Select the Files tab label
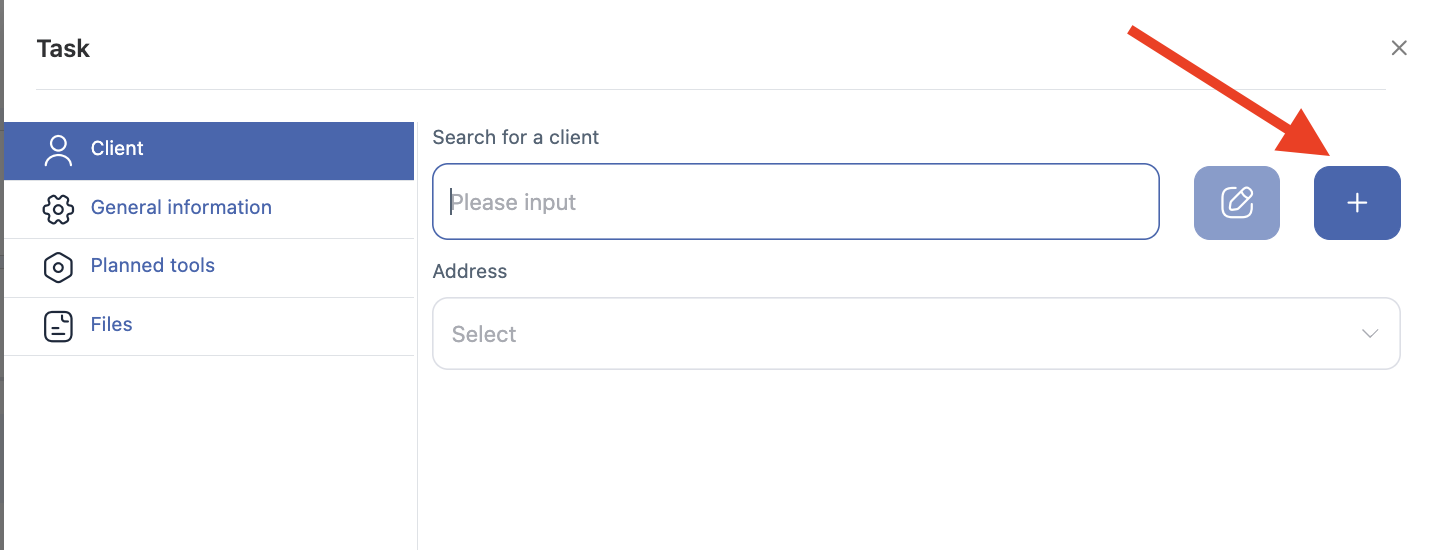1444x550 pixels. pos(111,325)
